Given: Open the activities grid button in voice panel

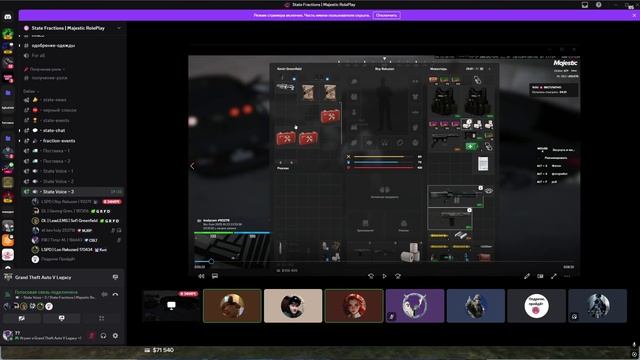Looking at the screenshot, I should [101, 318].
